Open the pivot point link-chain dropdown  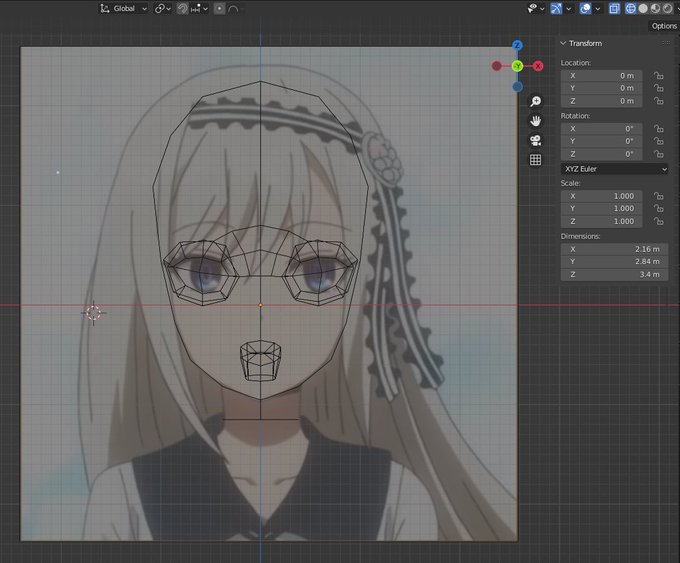tap(163, 8)
